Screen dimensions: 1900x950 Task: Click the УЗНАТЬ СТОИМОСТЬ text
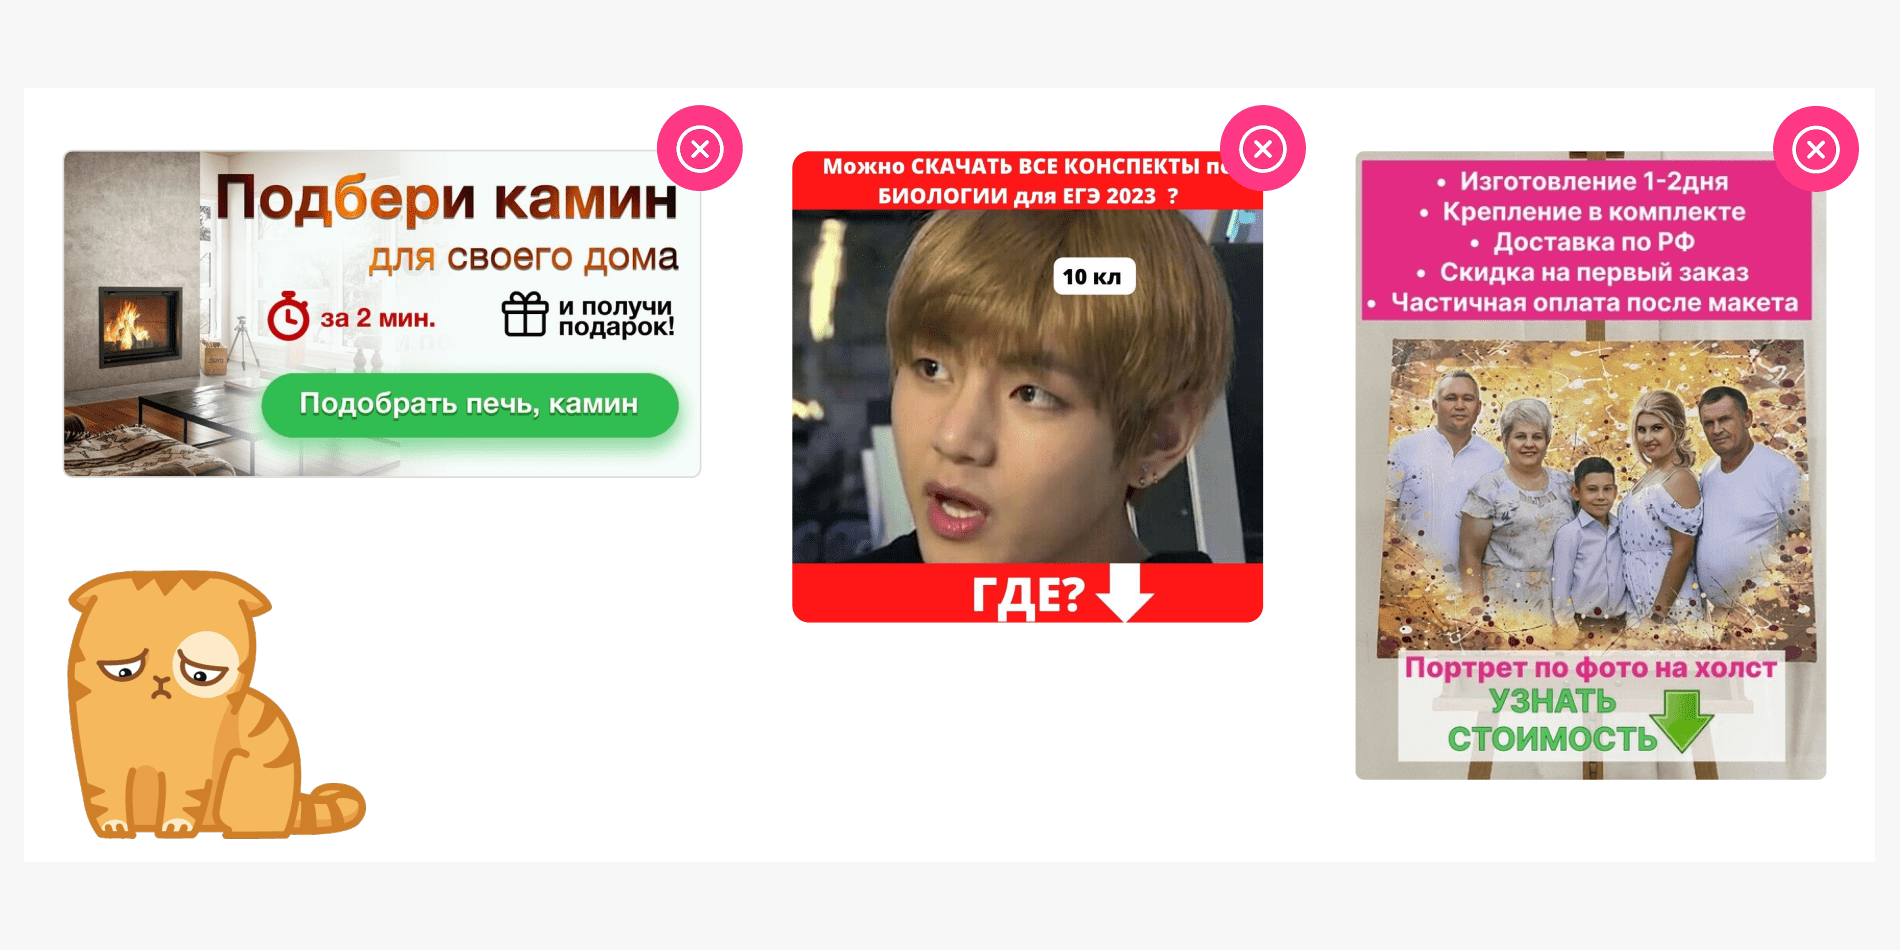1552,720
